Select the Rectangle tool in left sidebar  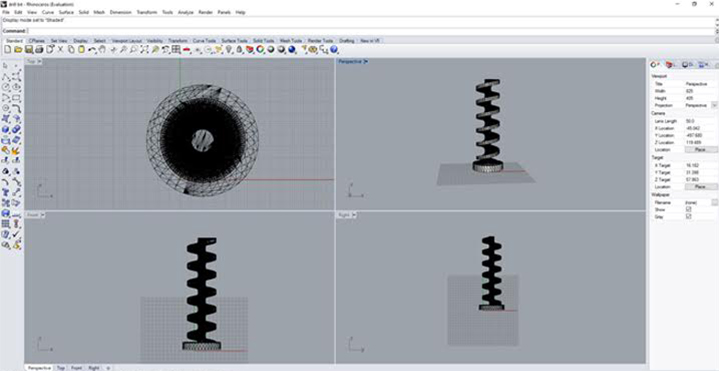click(17, 98)
